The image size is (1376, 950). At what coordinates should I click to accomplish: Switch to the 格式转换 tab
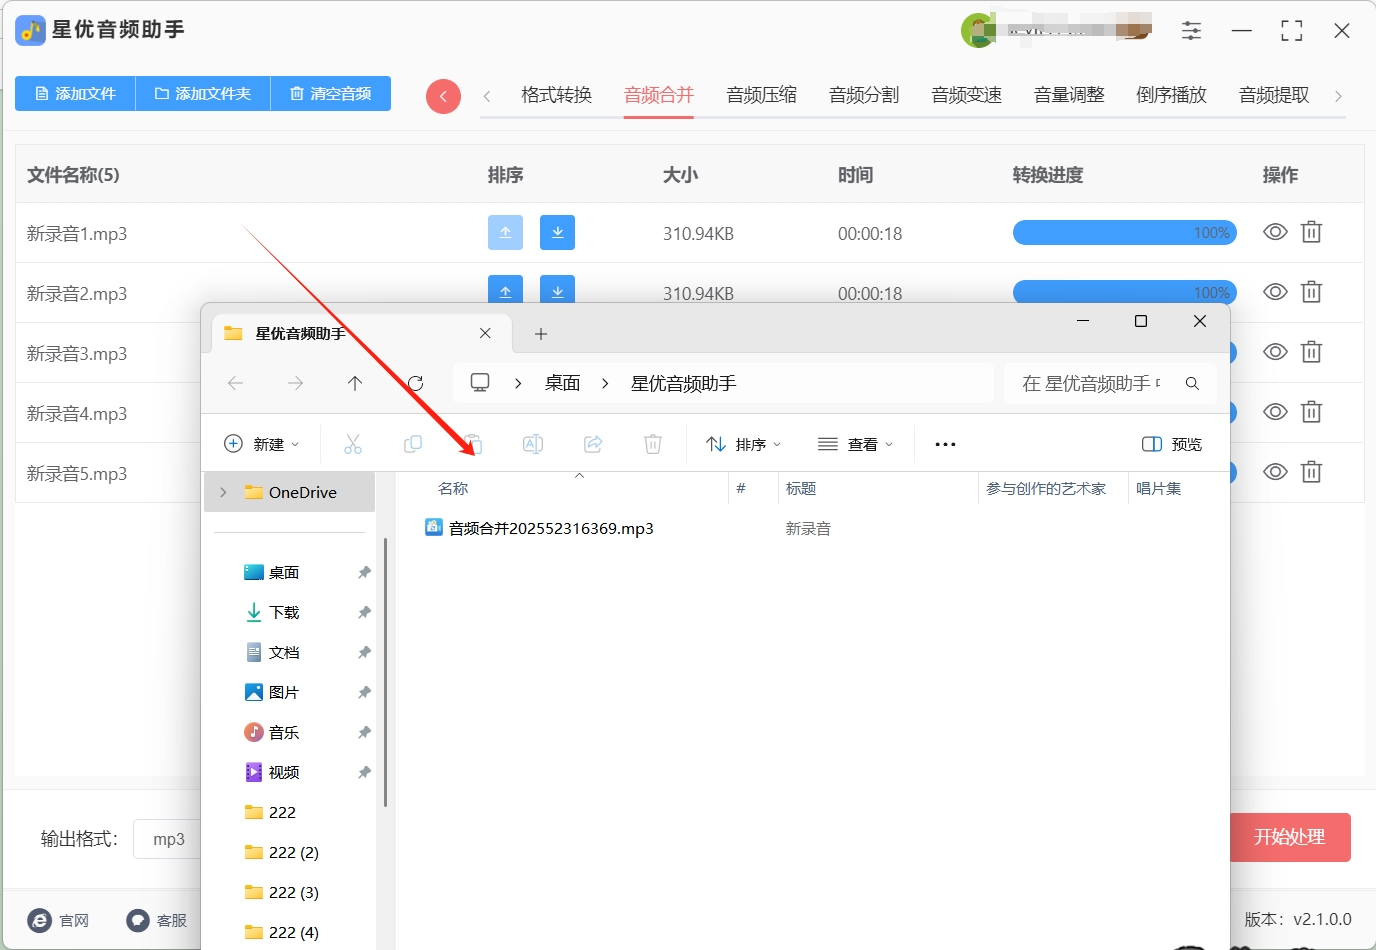[x=557, y=95]
